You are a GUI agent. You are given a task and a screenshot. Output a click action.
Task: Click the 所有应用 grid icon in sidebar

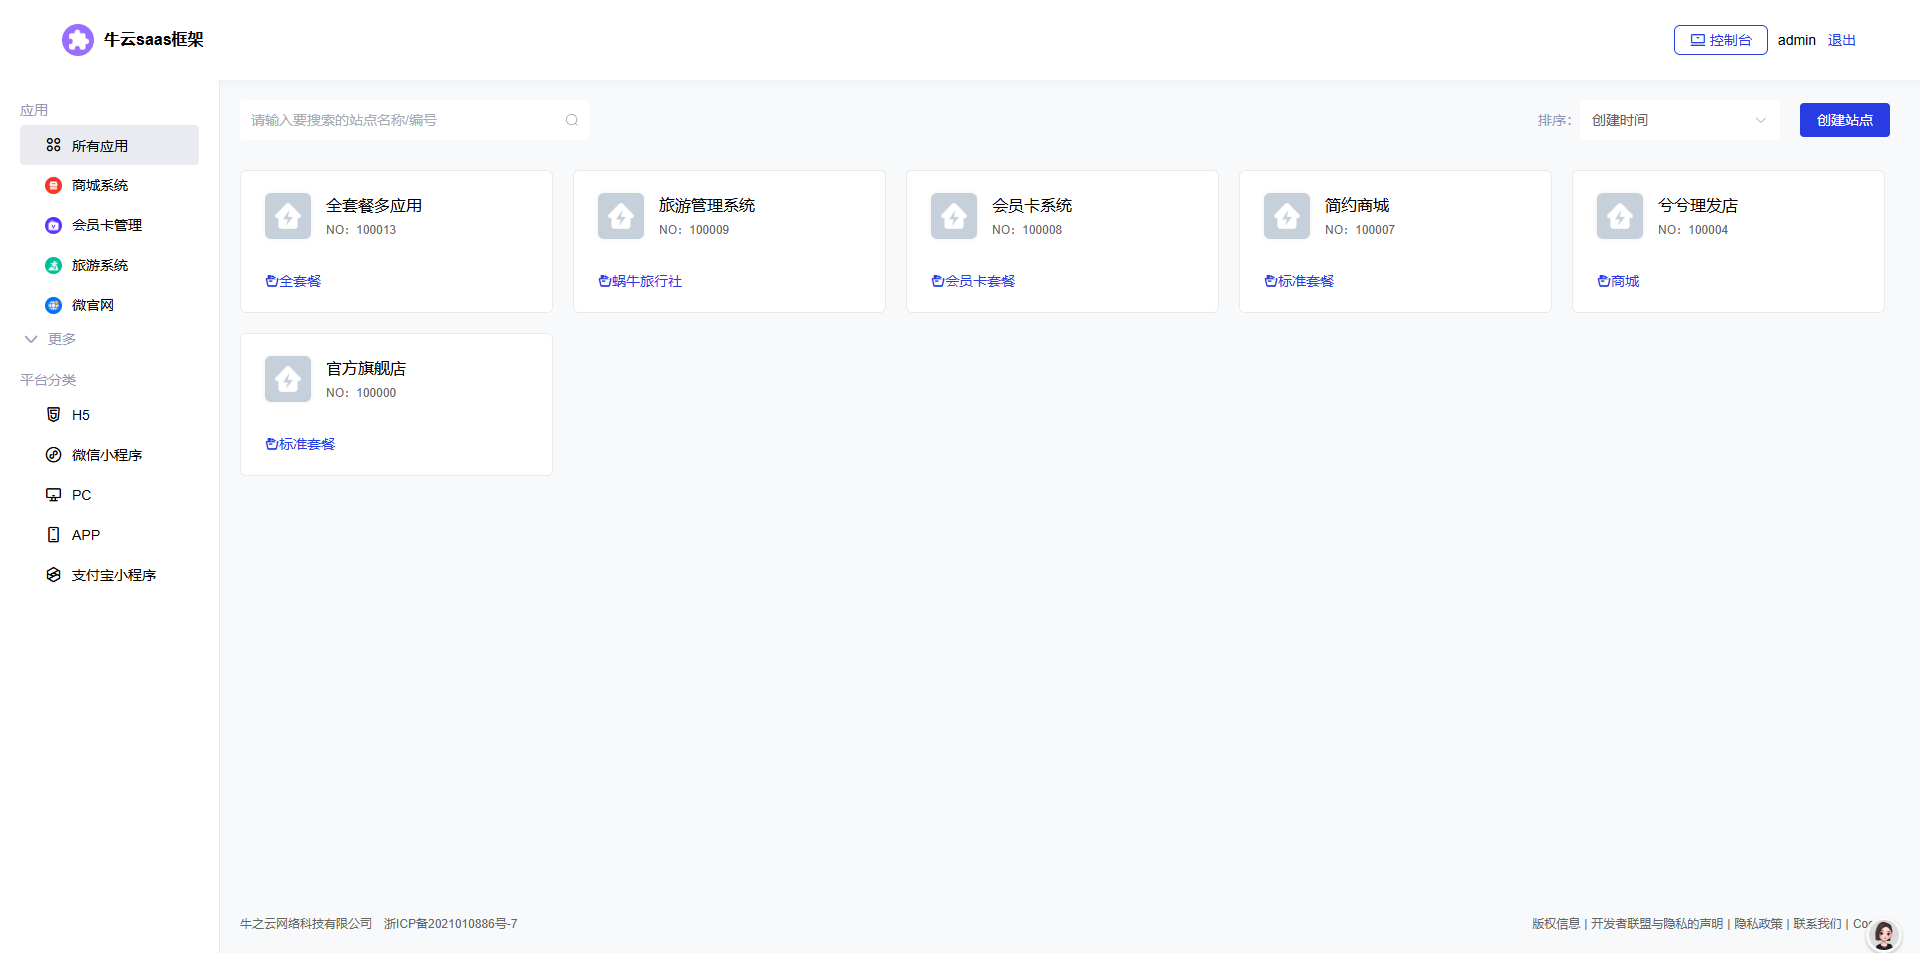[x=54, y=145]
